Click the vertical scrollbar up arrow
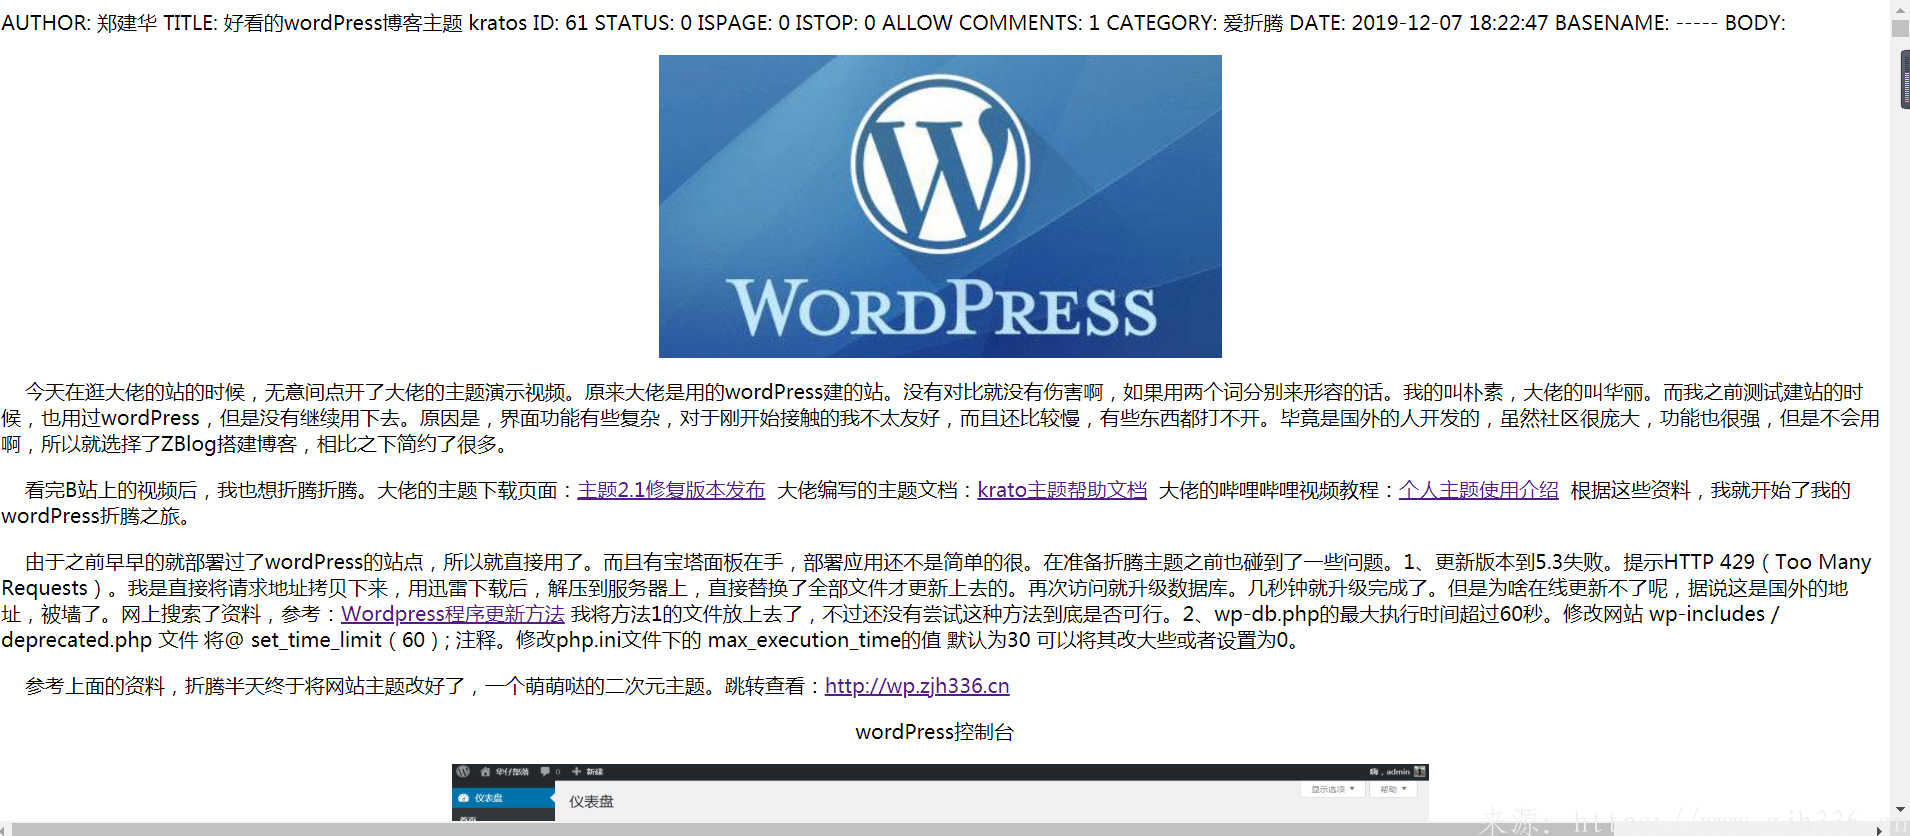 1900,10
